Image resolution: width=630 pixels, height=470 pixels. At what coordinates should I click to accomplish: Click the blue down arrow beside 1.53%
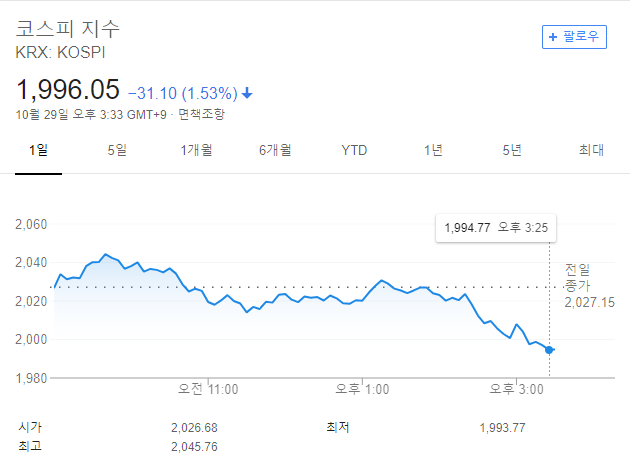[247, 93]
